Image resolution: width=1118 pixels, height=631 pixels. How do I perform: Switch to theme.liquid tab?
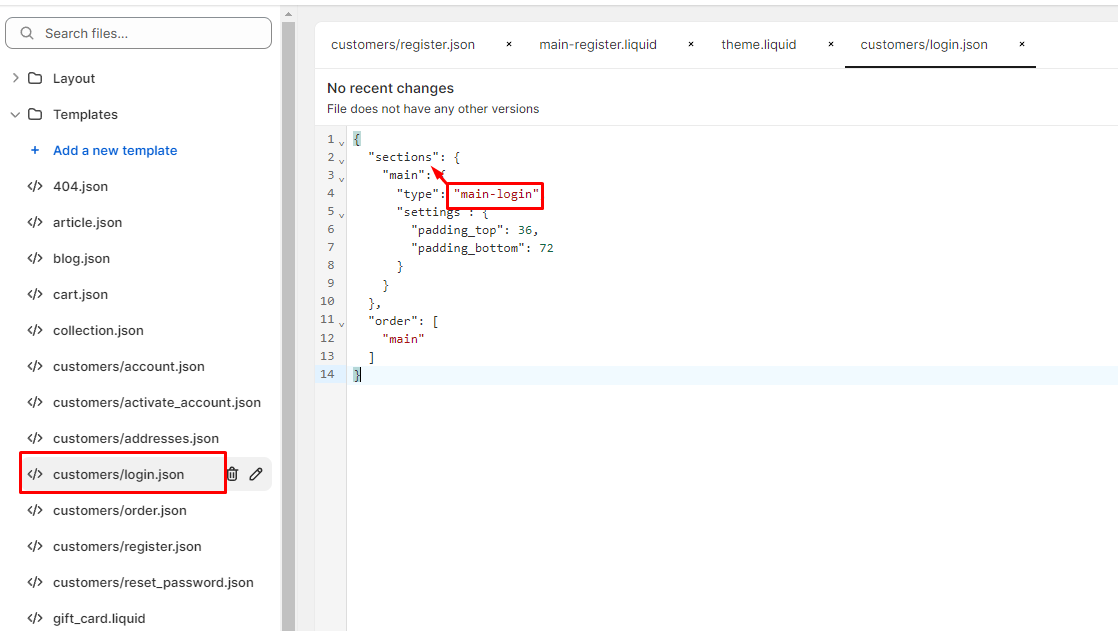[759, 44]
